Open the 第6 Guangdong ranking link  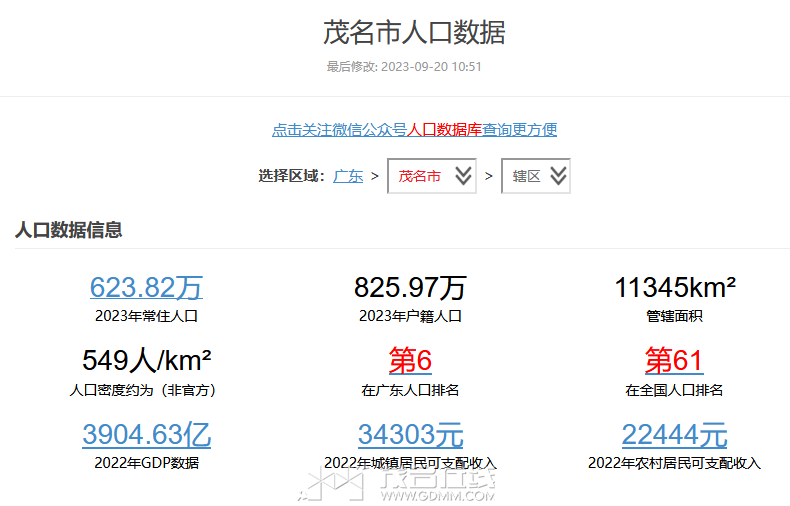click(x=410, y=361)
